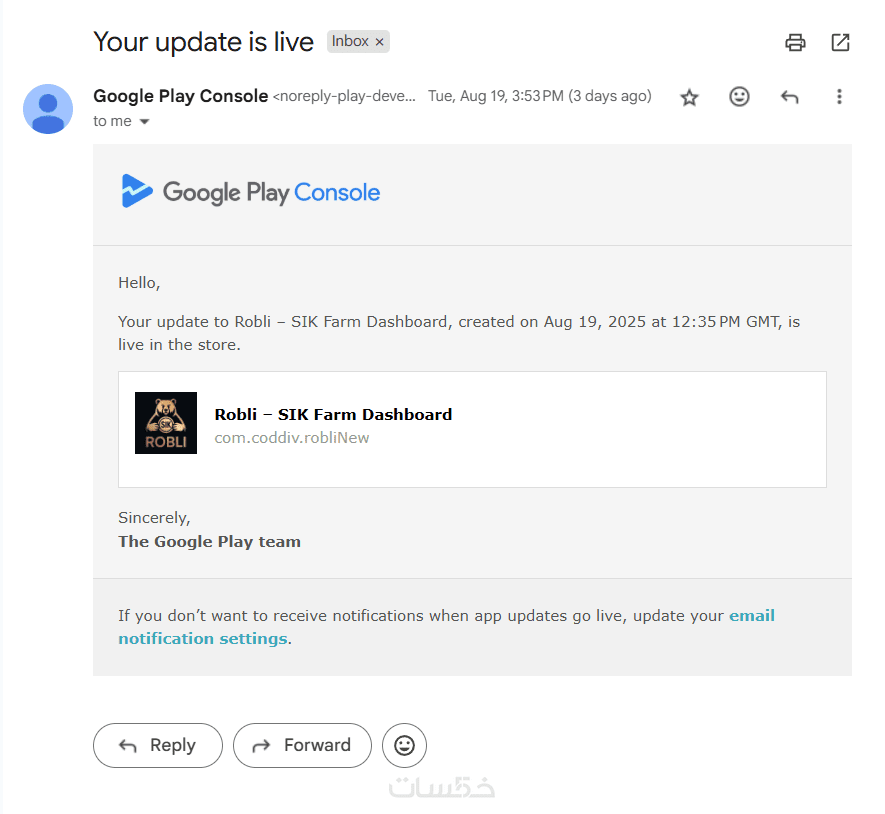Click the package name com.coddiv.robliNew
Image resolution: width=885 pixels, height=814 pixels.
[x=292, y=437]
